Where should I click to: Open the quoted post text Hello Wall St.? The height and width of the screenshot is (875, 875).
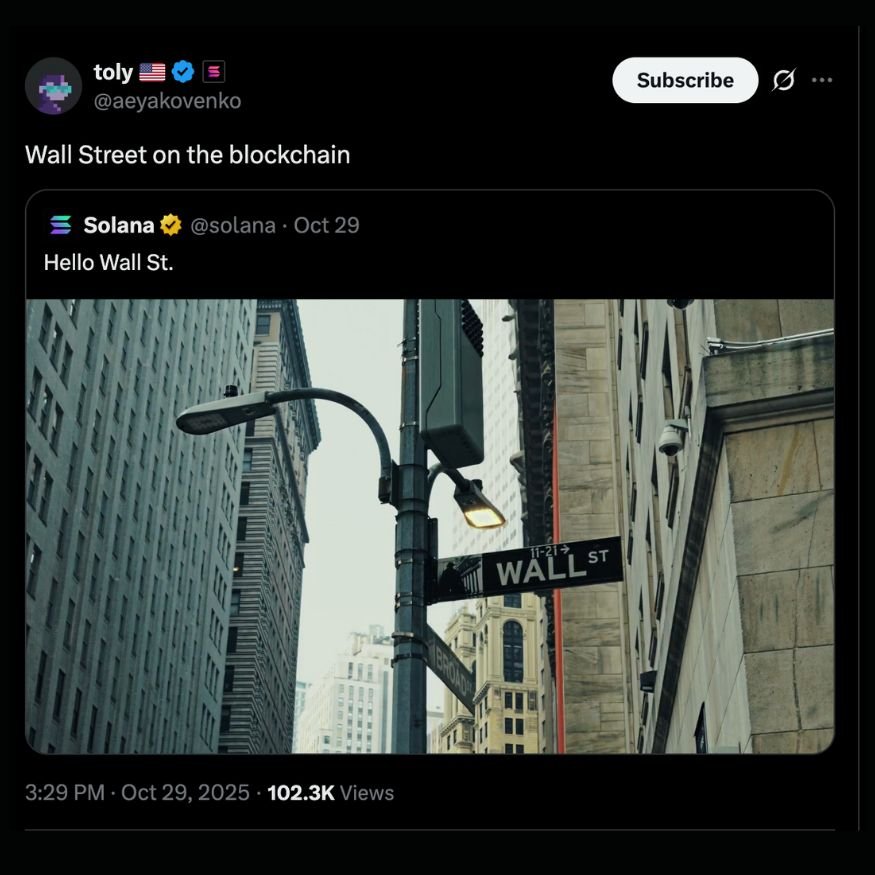point(108,262)
